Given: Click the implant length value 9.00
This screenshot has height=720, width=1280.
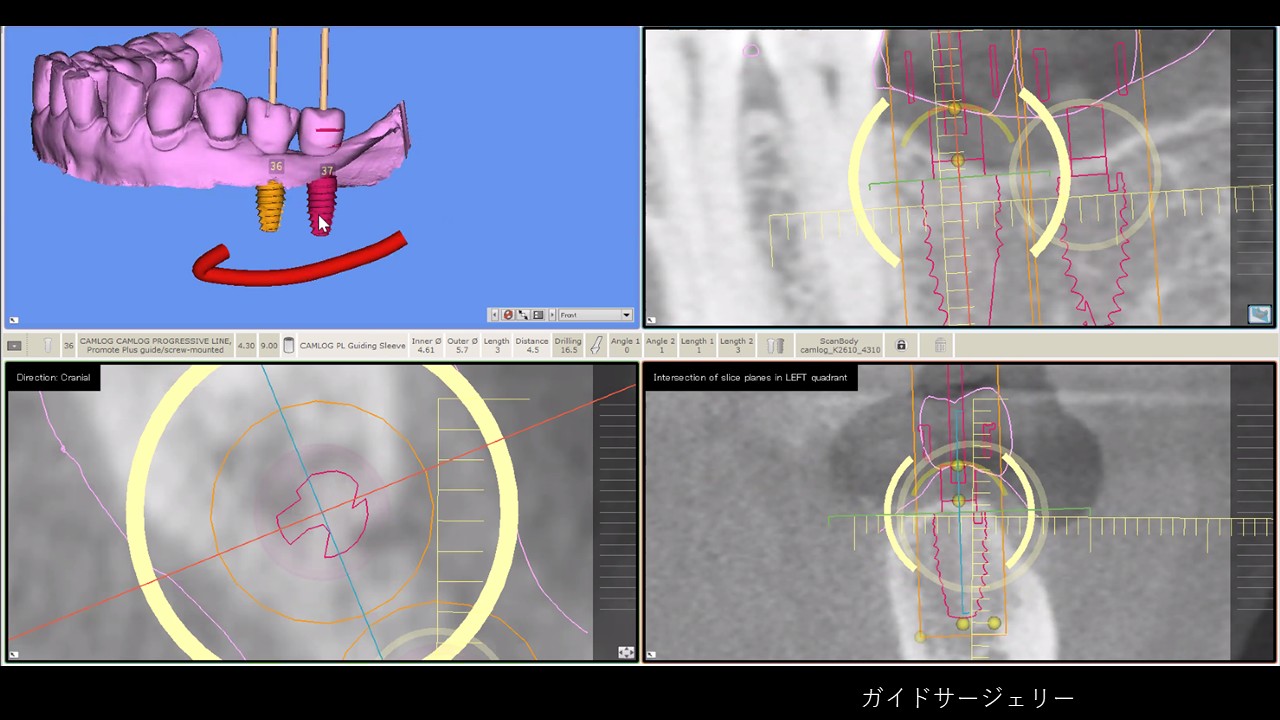Looking at the screenshot, I should (x=269, y=346).
